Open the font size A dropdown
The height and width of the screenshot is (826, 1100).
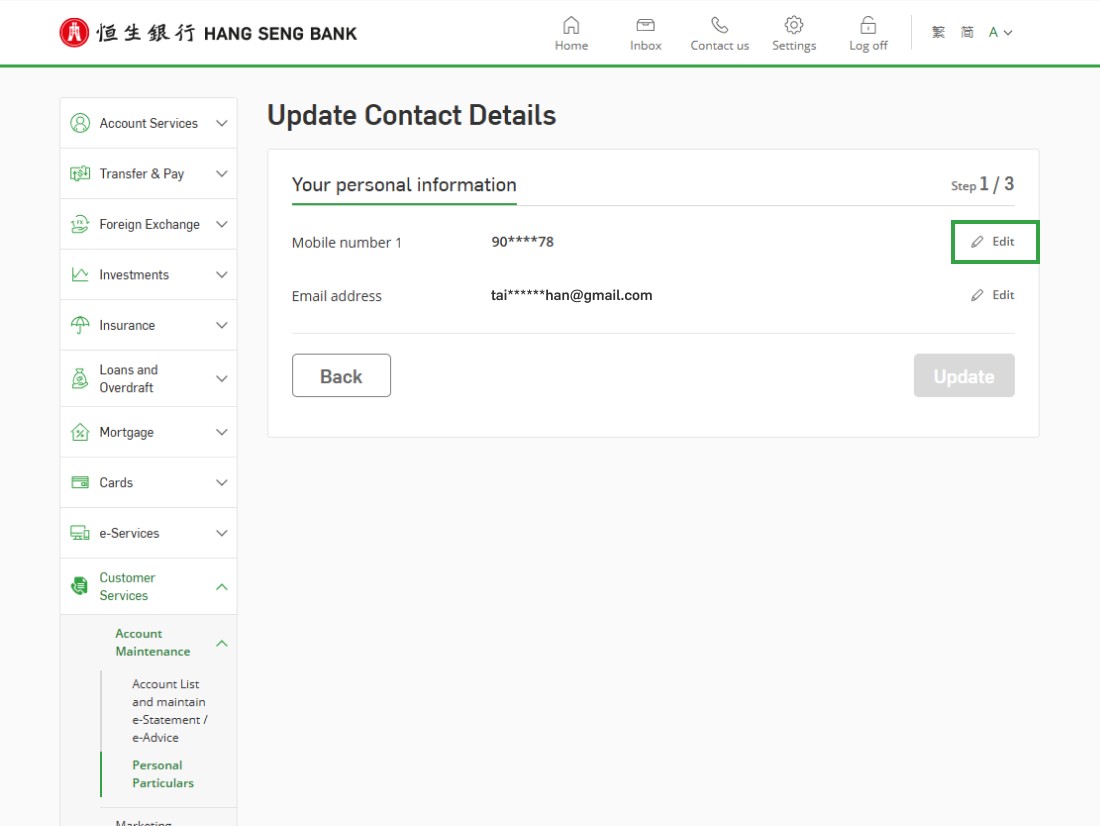tap(1000, 33)
